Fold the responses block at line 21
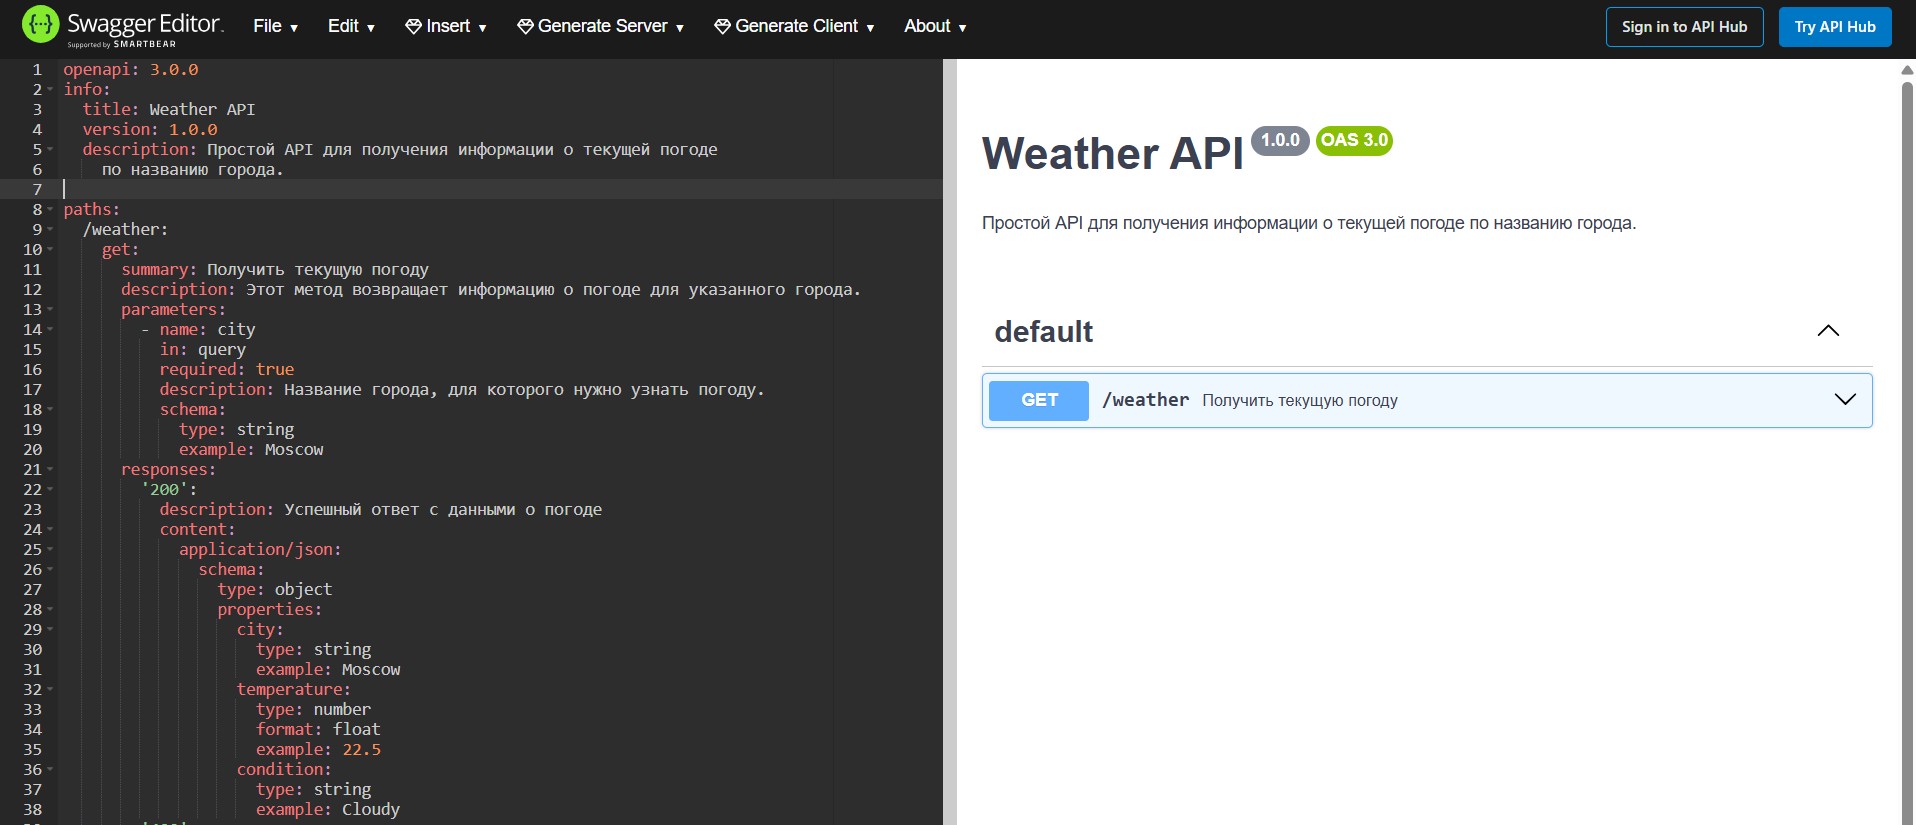 pyautogui.click(x=50, y=470)
